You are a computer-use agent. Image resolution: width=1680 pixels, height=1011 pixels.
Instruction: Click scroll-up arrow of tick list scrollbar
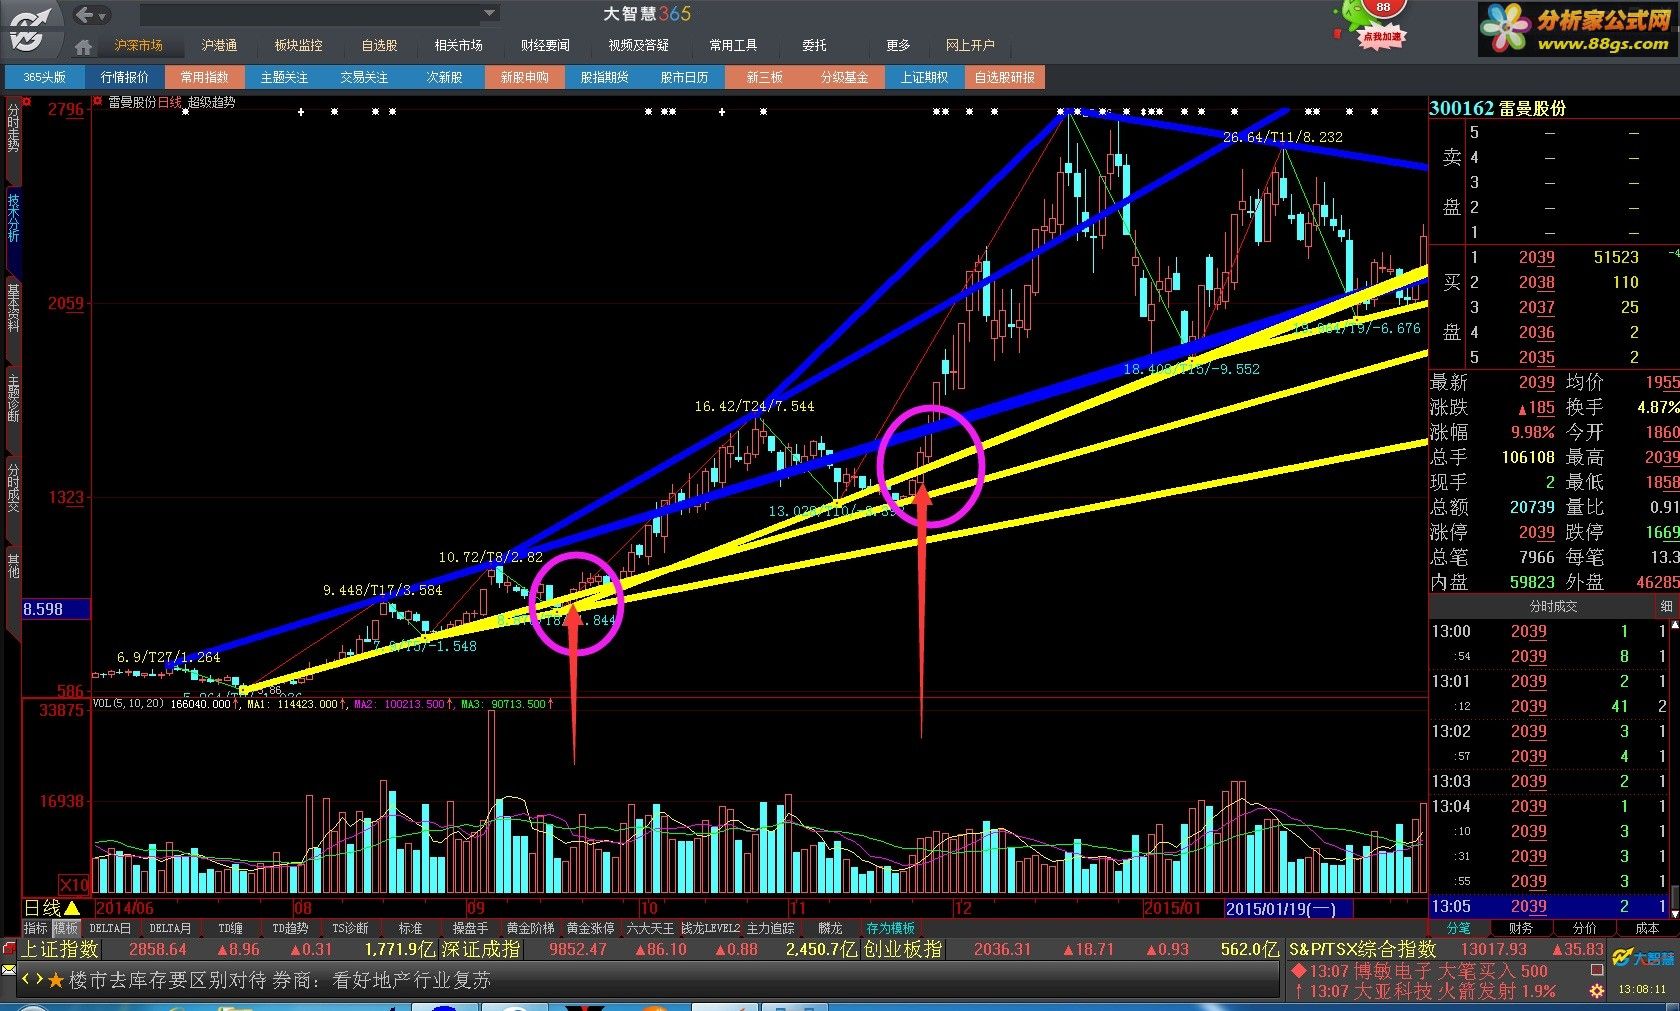[1675, 624]
